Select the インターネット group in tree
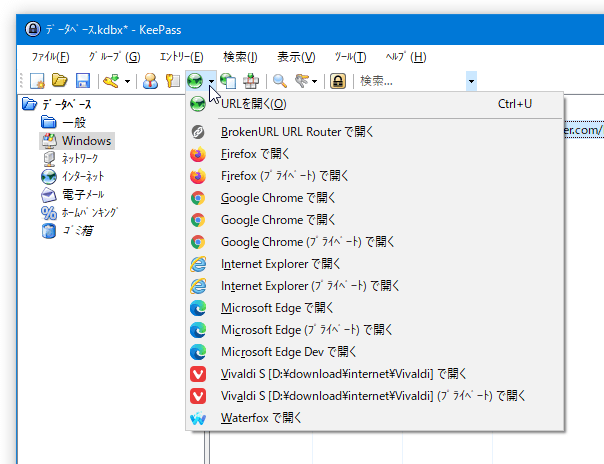Screen dimensions: 604x464 coord(83,176)
